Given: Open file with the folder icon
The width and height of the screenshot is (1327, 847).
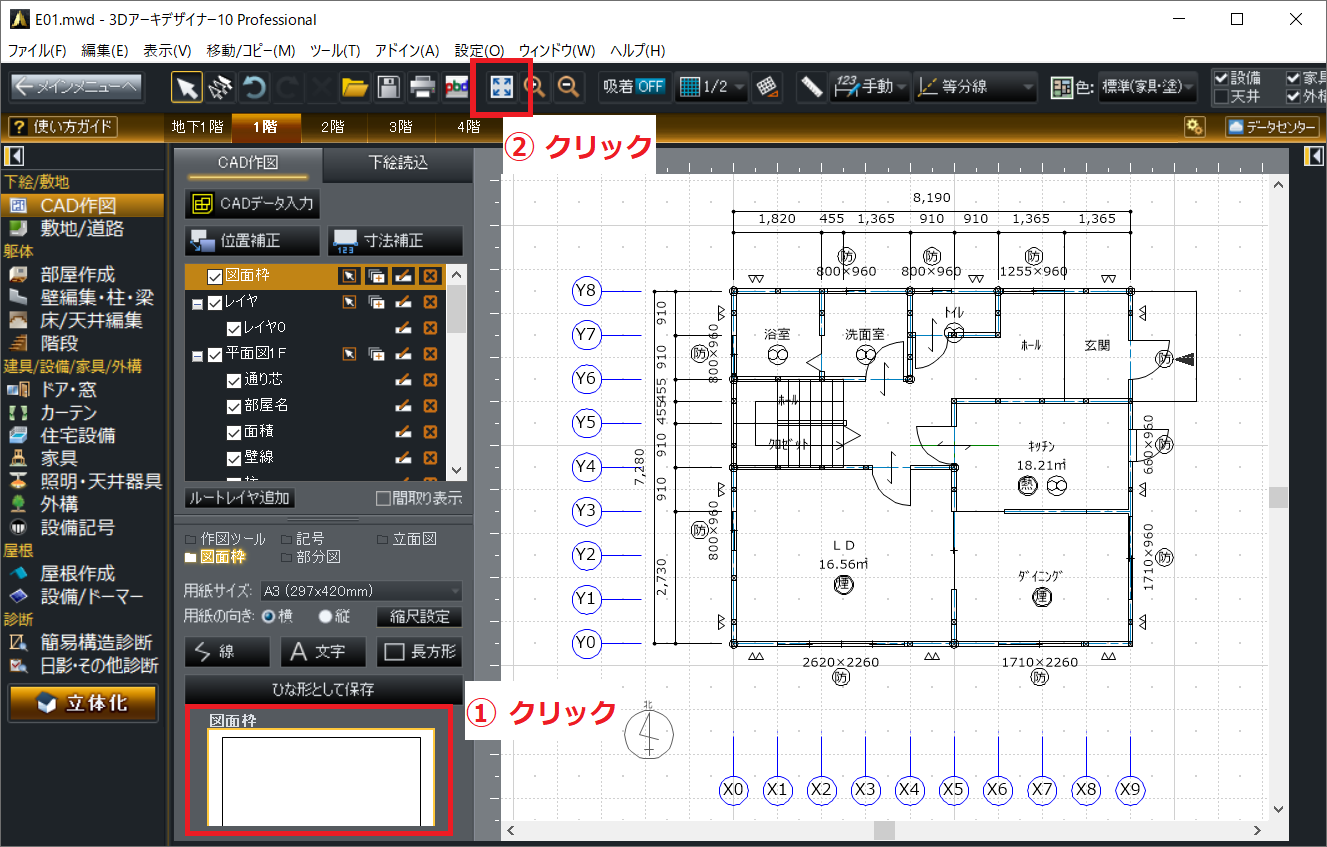Looking at the screenshot, I should (x=354, y=87).
